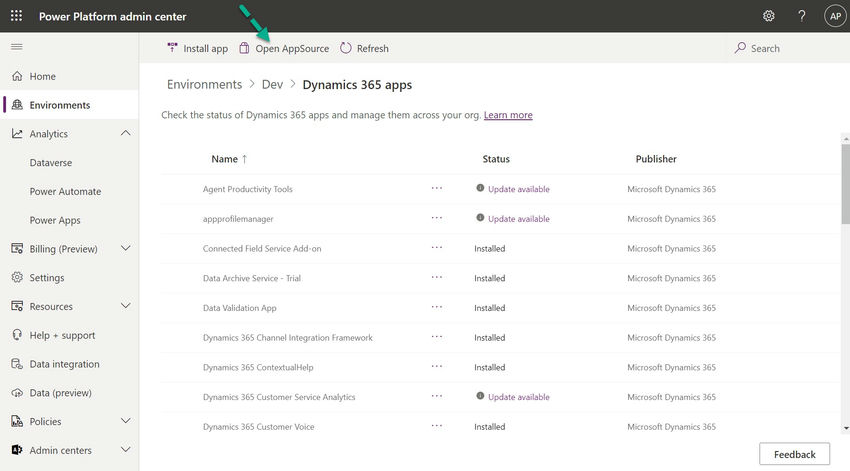Click the Environments sidebar icon
This screenshot has width=850, height=471.
tap(17, 105)
